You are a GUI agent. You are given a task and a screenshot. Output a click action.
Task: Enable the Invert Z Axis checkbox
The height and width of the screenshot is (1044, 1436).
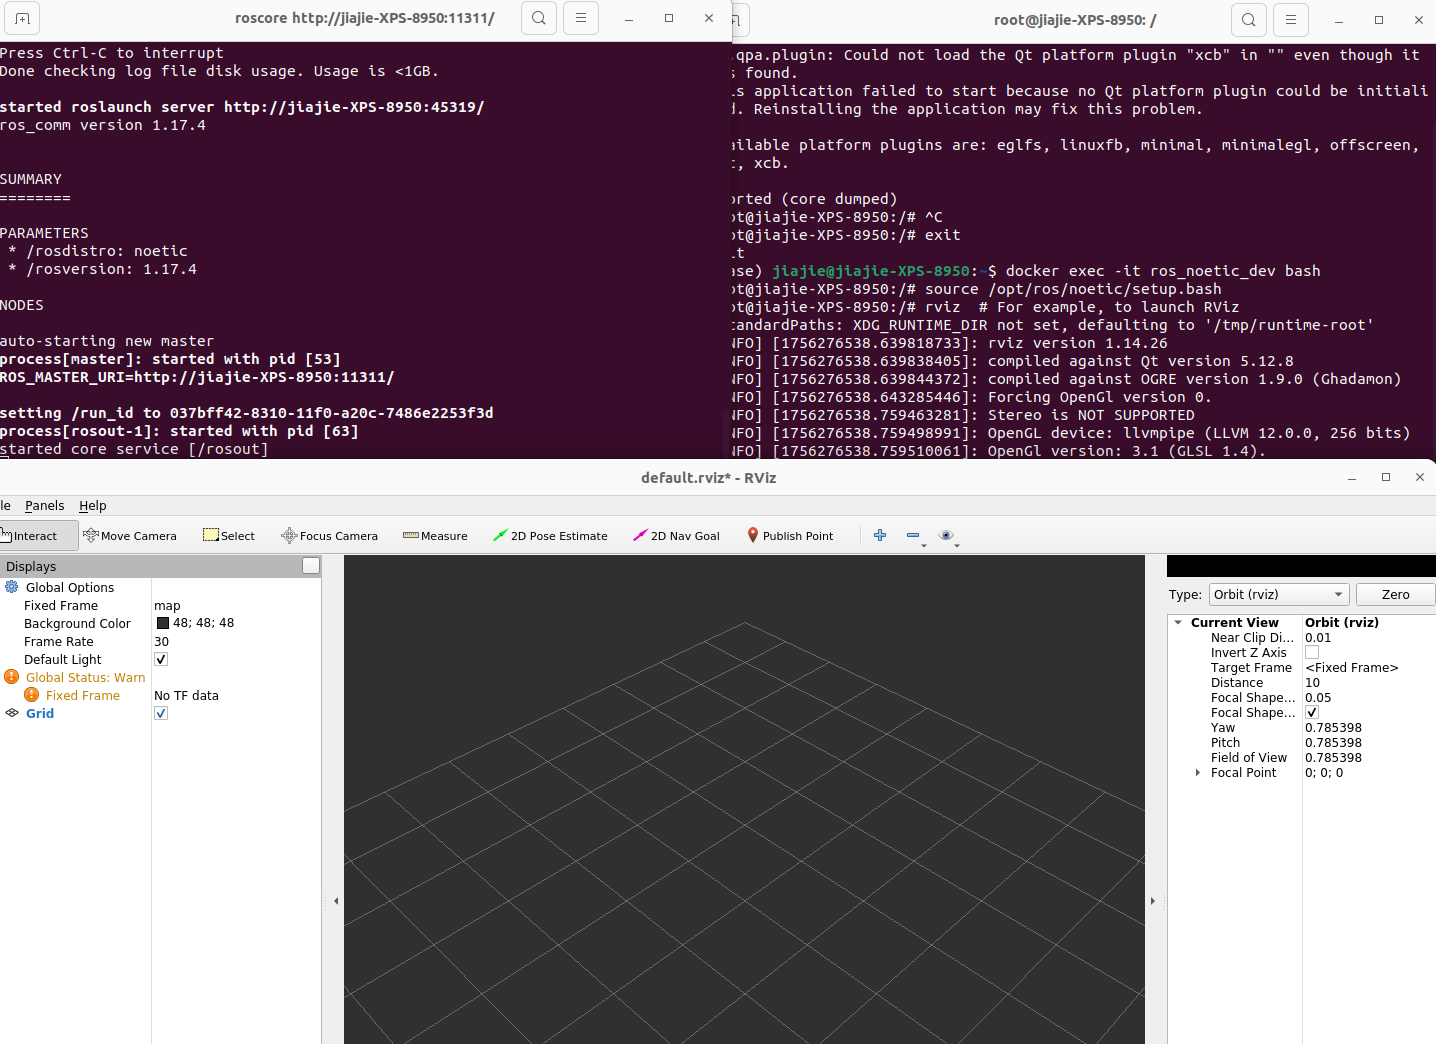[1312, 652]
